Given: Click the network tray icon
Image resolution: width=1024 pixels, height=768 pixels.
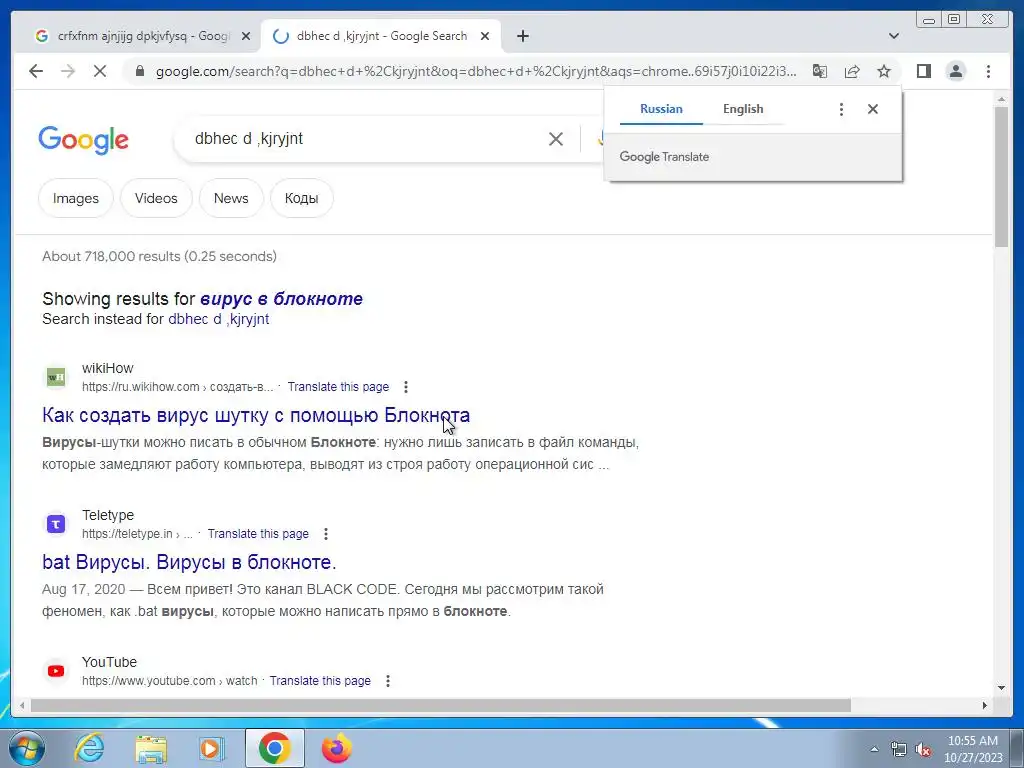Looking at the screenshot, I should [x=899, y=749].
